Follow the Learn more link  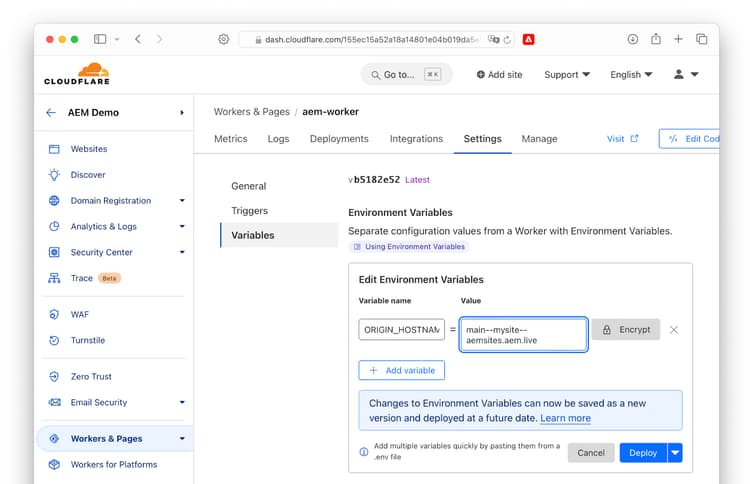click(x=565, y=418)
